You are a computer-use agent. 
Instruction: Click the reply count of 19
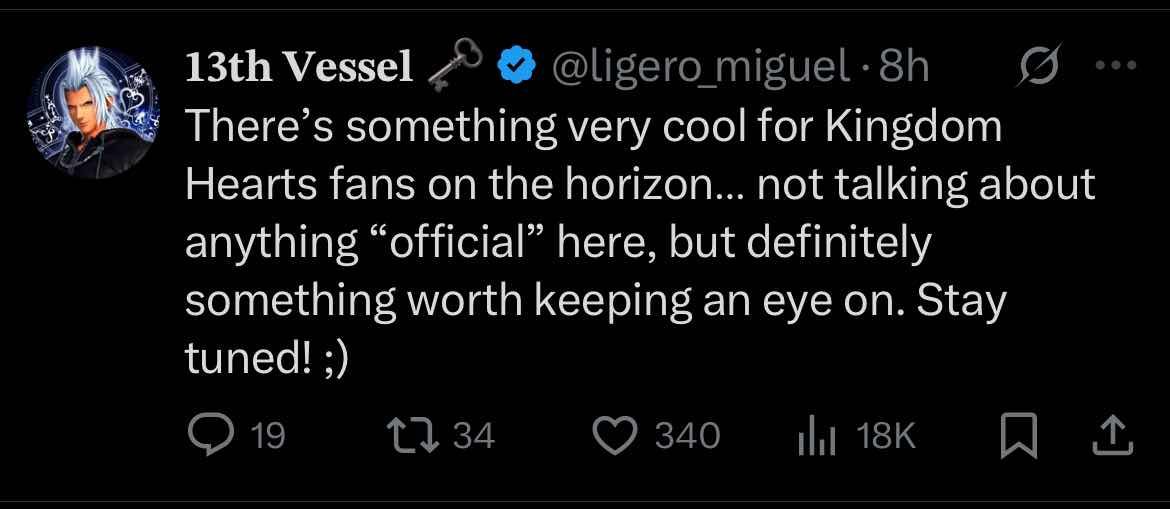[x=267, y=436]
